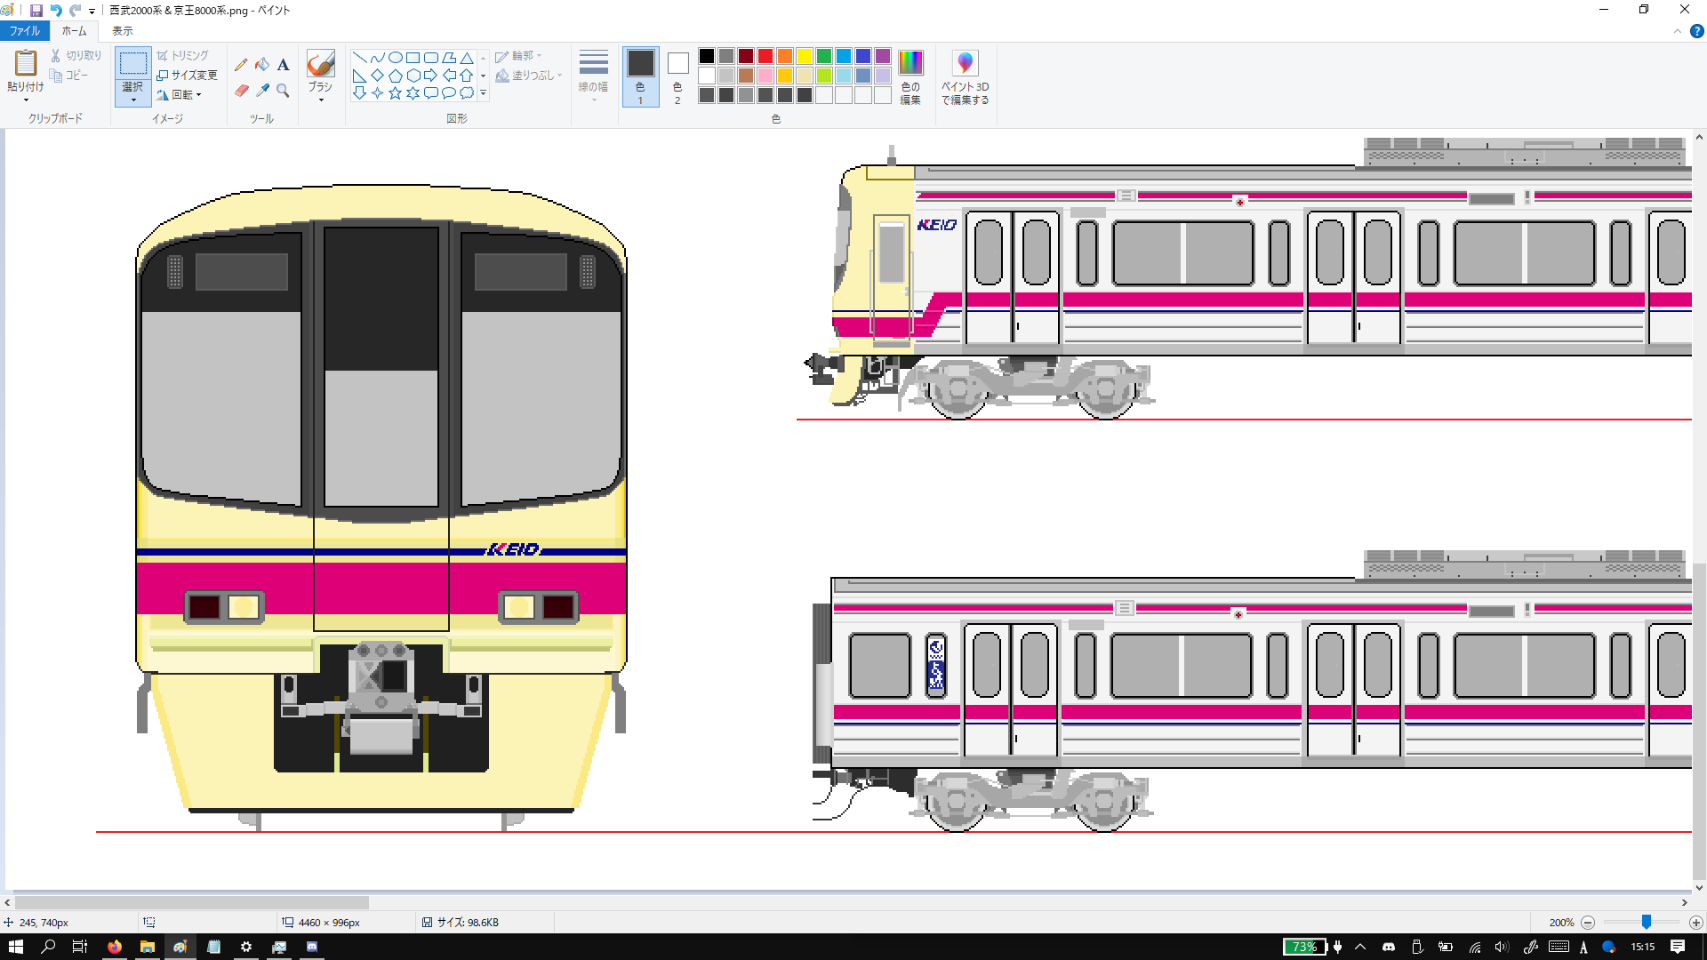The width and height of the screenshot is (1707, 960).
Task: Open the File (ファイル) menu
Action: pos(24,31)
